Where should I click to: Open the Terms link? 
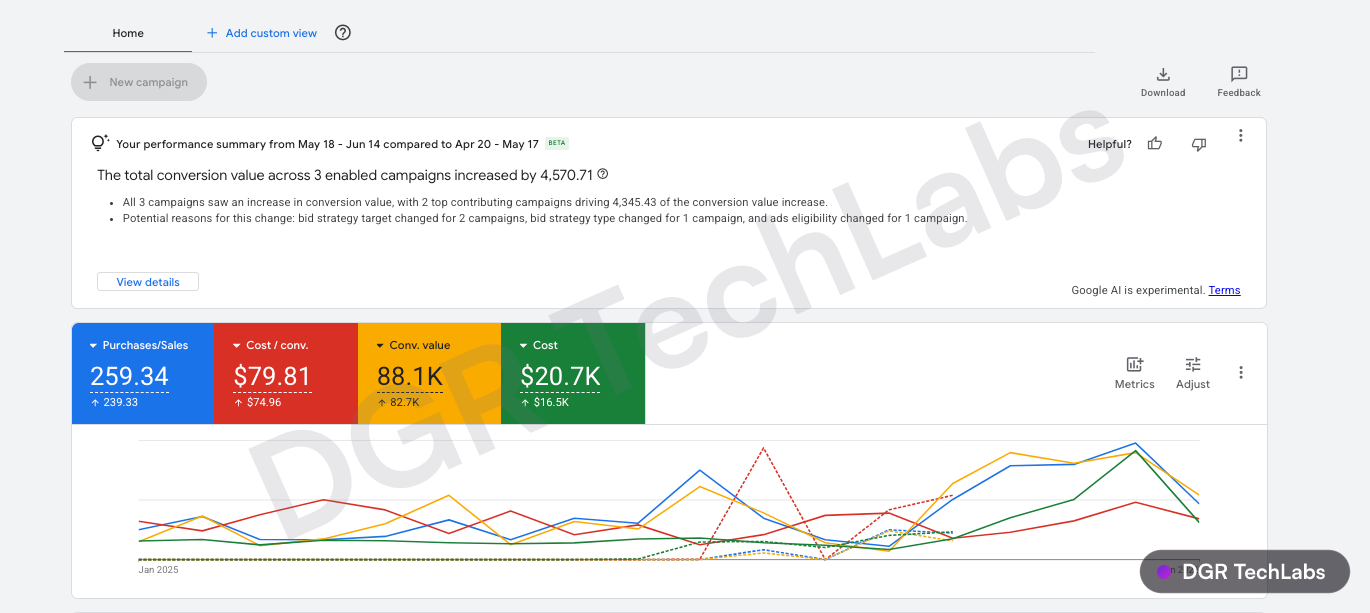click(x=1224, y=290)
